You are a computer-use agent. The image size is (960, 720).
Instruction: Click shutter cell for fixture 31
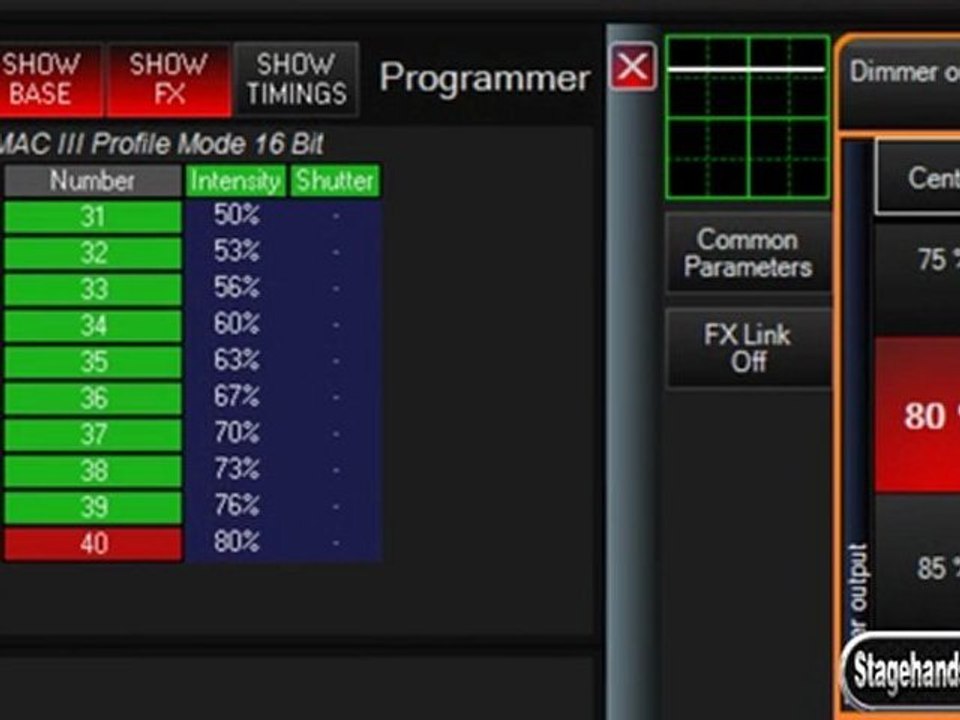click(x=336, y=216)
